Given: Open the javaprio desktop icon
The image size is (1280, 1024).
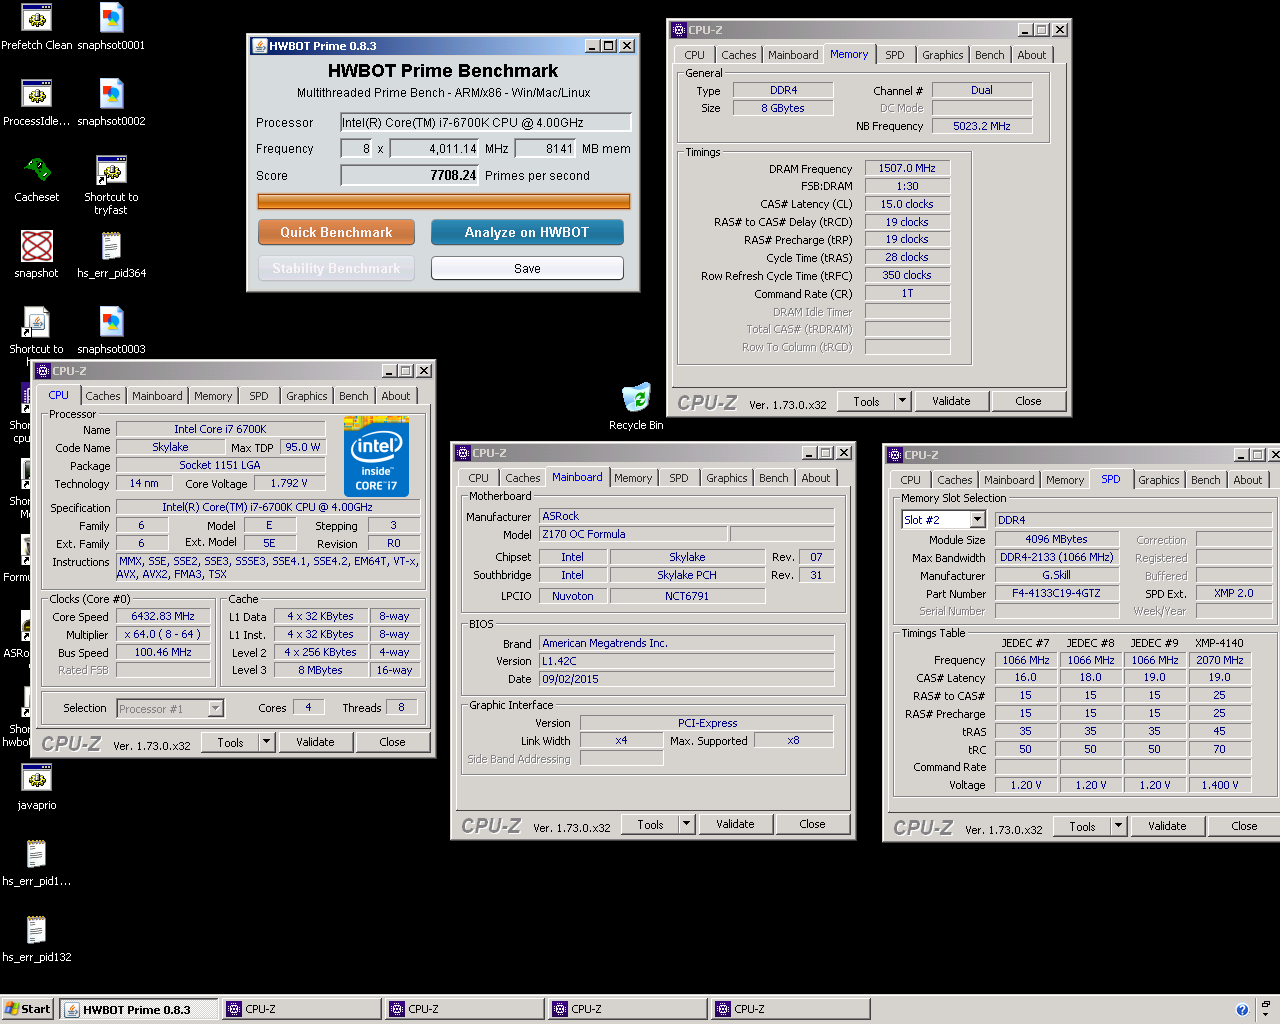Looking at the screenshot, I should coord(37,787).
